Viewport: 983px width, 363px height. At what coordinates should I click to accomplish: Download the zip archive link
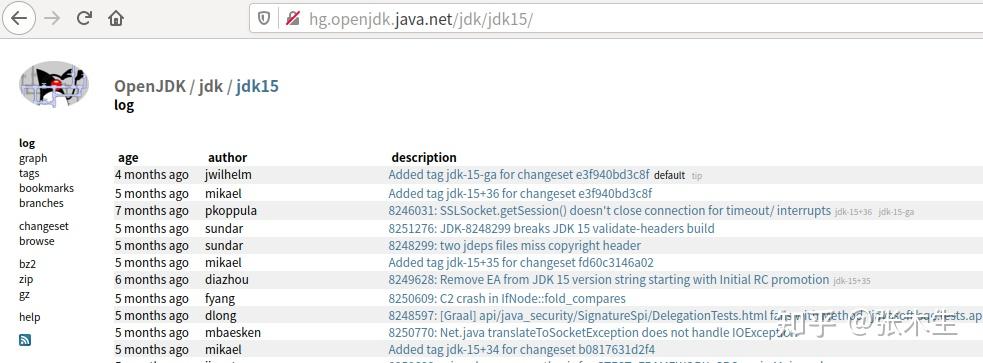pos(26,280)
